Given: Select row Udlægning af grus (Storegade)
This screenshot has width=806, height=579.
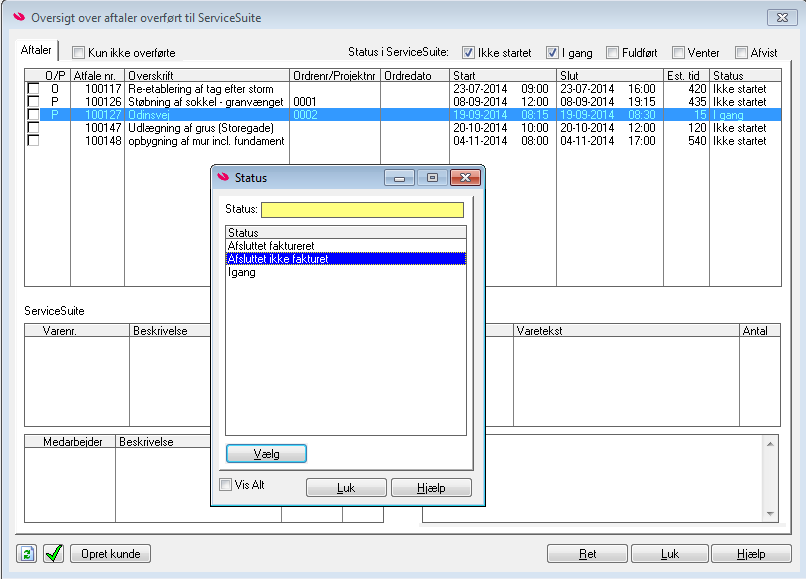Looking at the screenshot, I should pos(403,127).
